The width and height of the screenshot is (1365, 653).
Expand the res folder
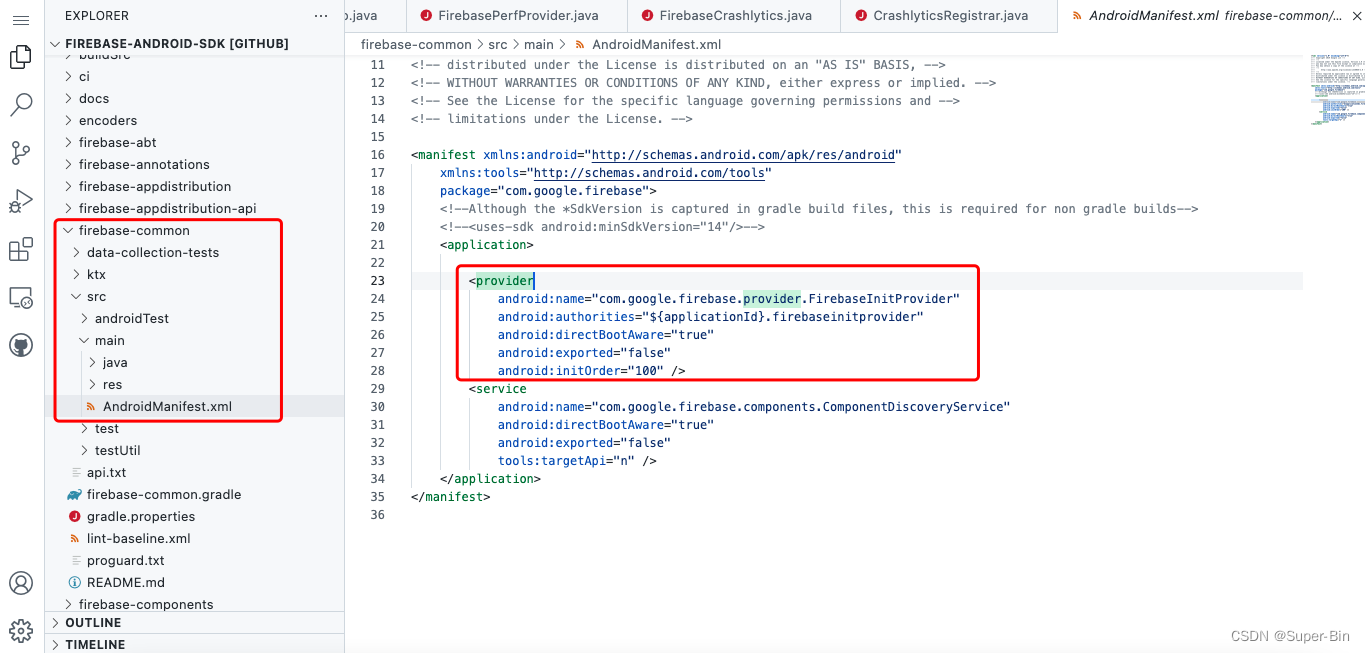click(195, 384)
